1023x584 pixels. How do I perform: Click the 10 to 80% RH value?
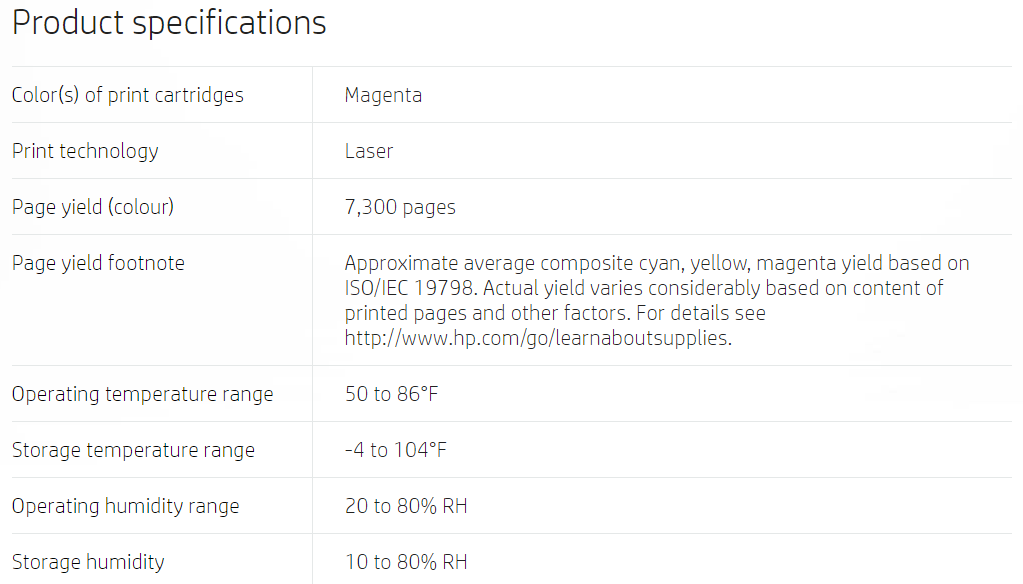[406, 562]
